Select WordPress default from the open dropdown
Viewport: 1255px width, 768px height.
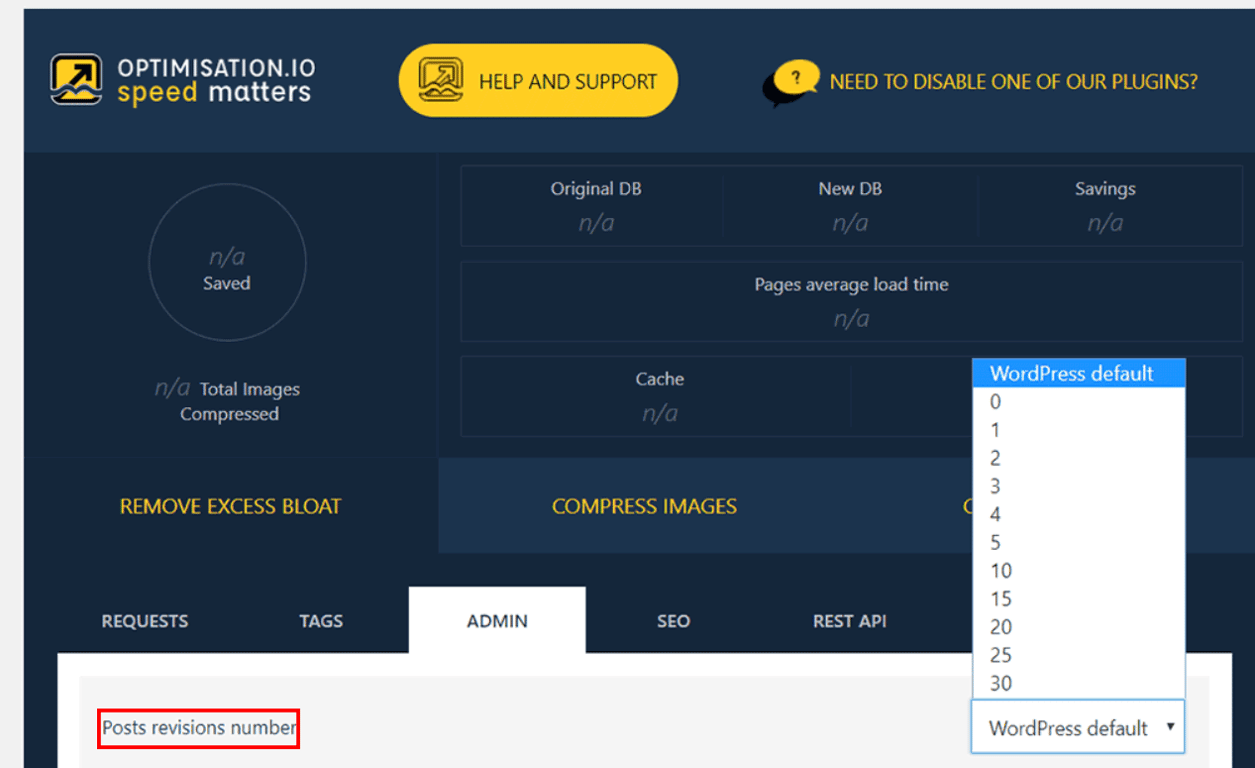[1071, 372]
